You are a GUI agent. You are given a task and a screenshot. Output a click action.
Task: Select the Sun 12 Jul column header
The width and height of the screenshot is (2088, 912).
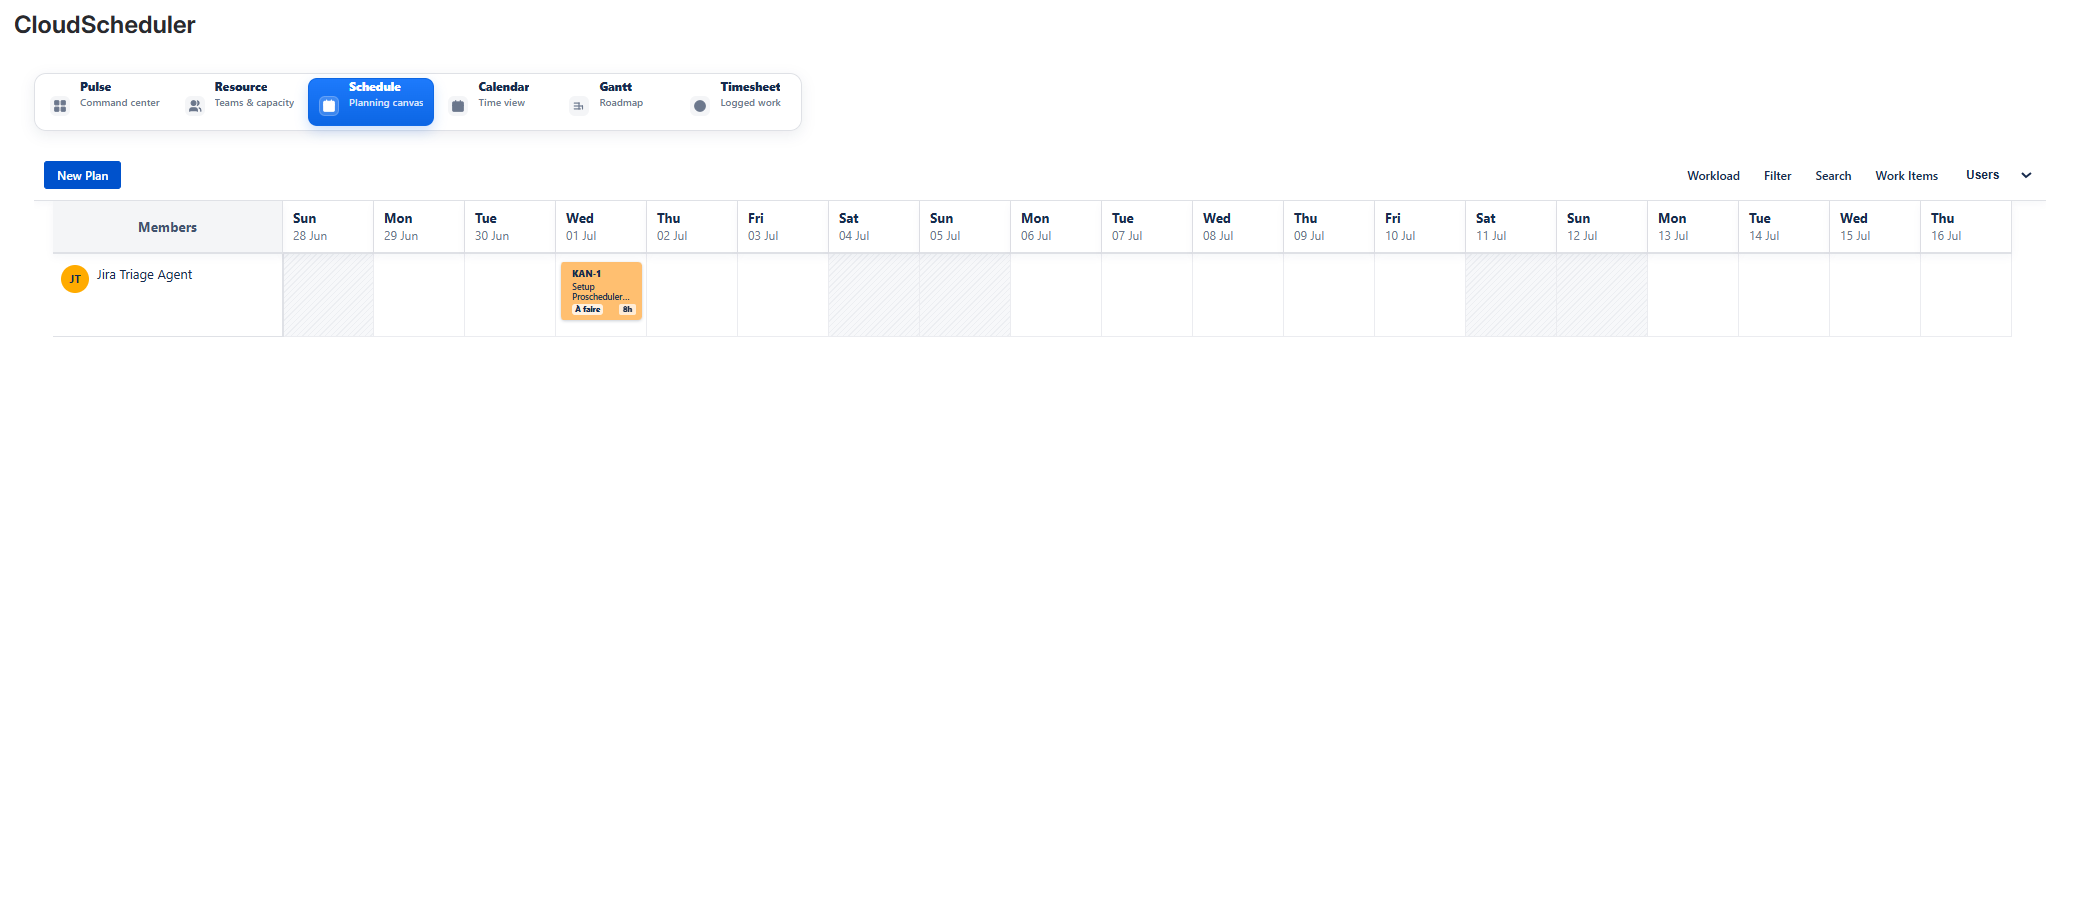pyautogui.click(x=1602, y=227)
